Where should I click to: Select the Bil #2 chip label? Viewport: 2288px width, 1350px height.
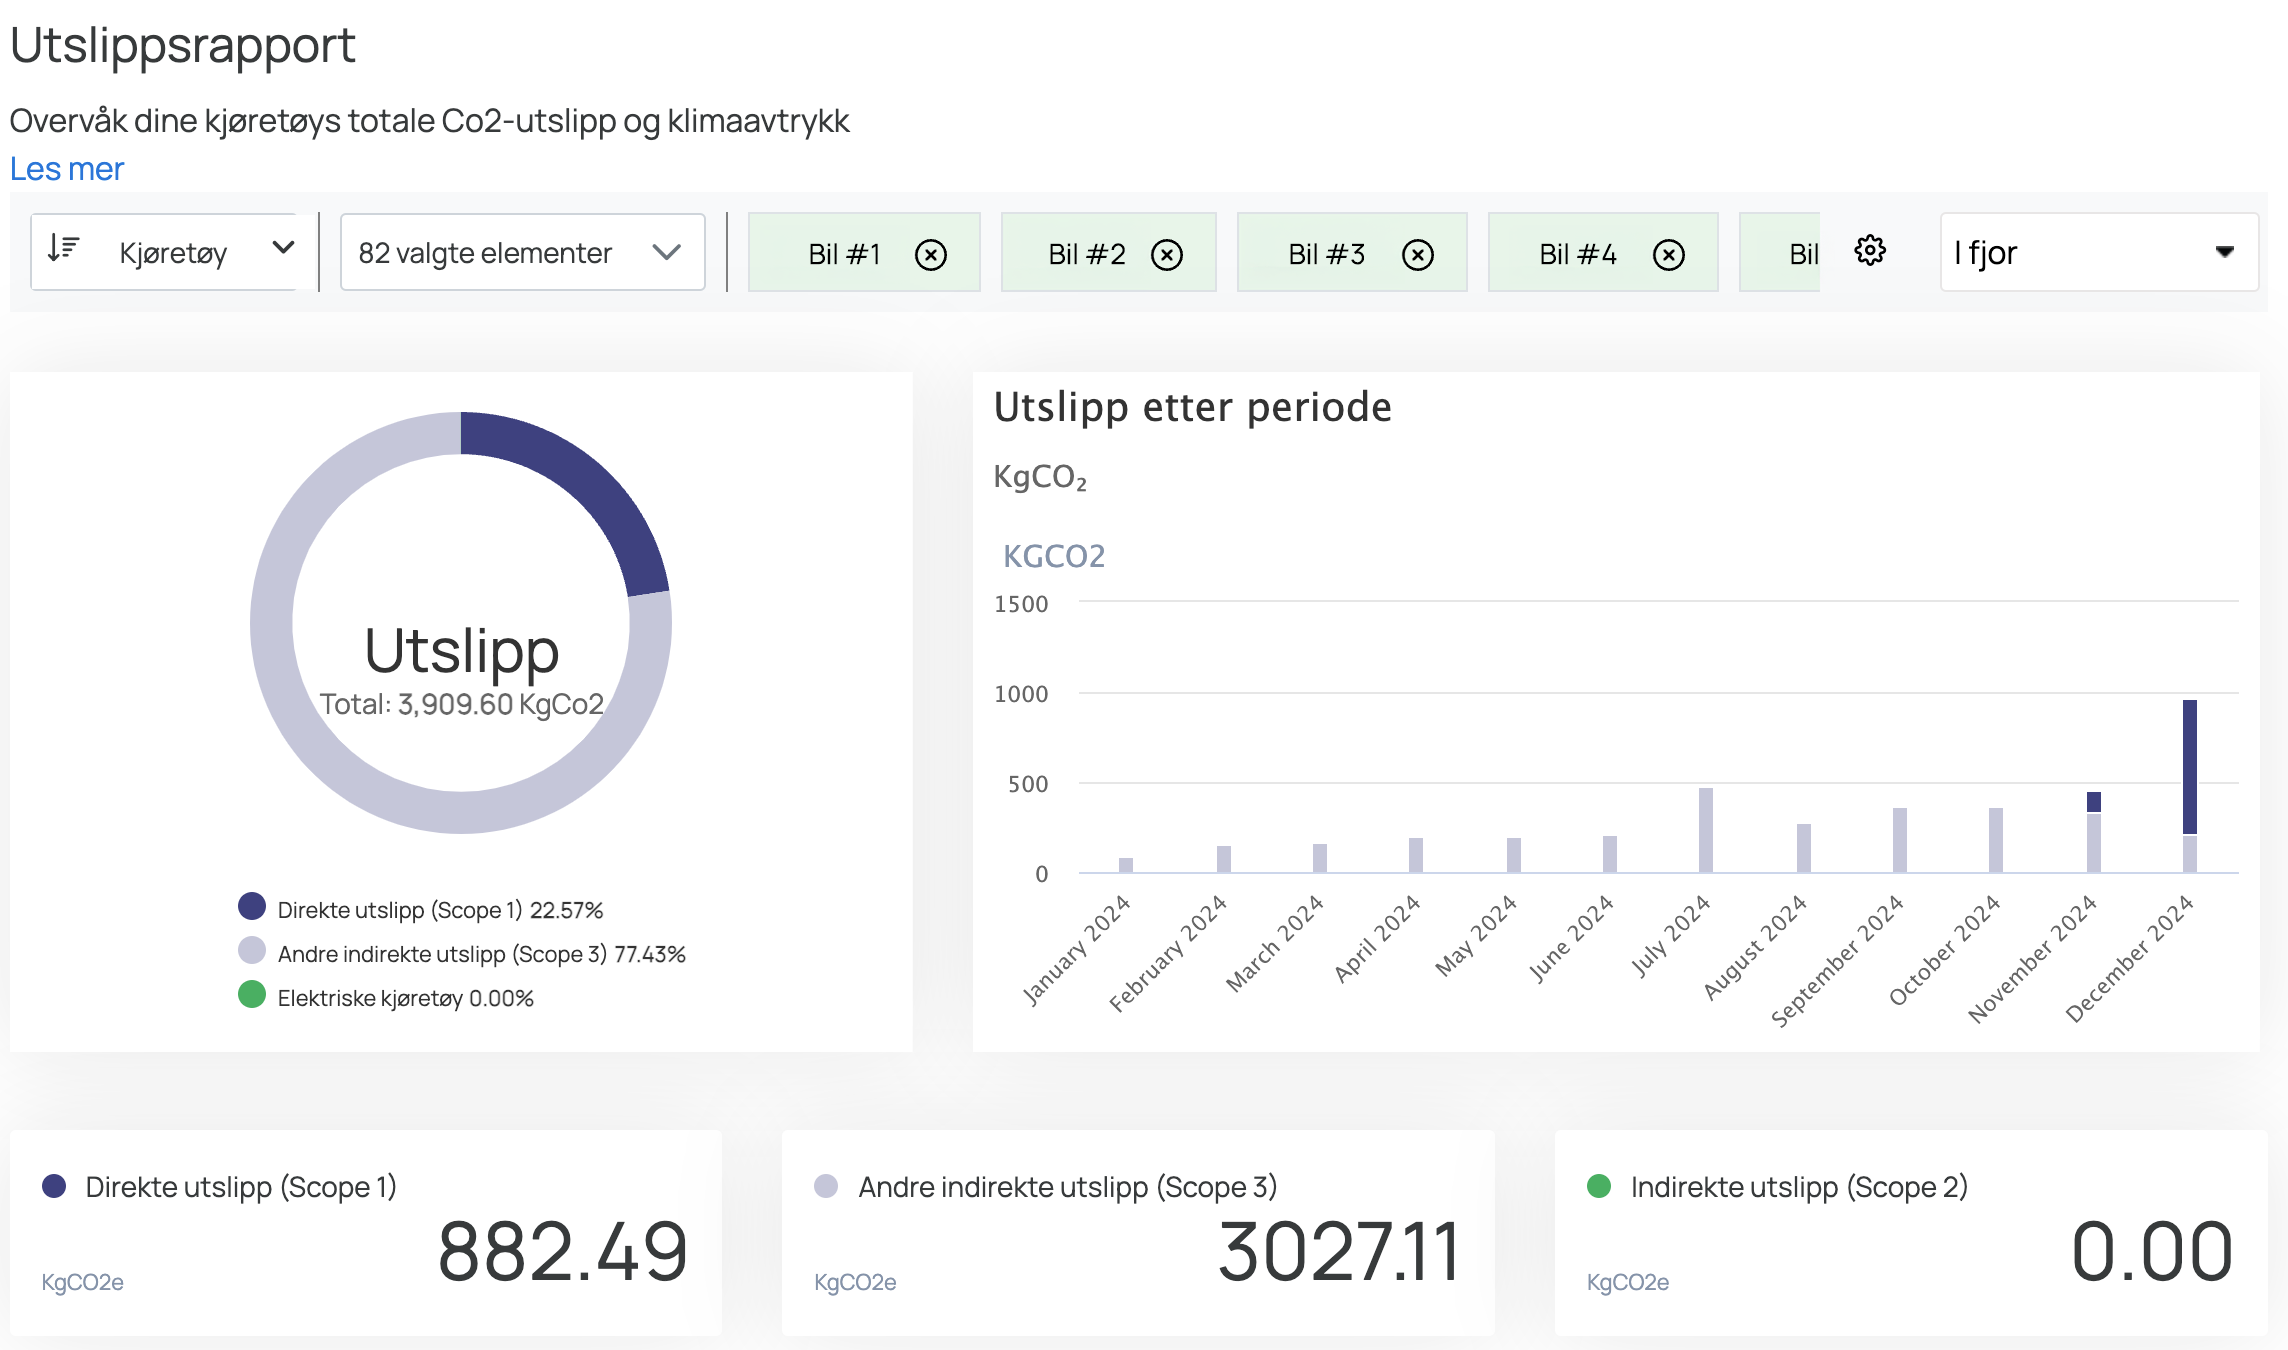(x=1087, y=254)
